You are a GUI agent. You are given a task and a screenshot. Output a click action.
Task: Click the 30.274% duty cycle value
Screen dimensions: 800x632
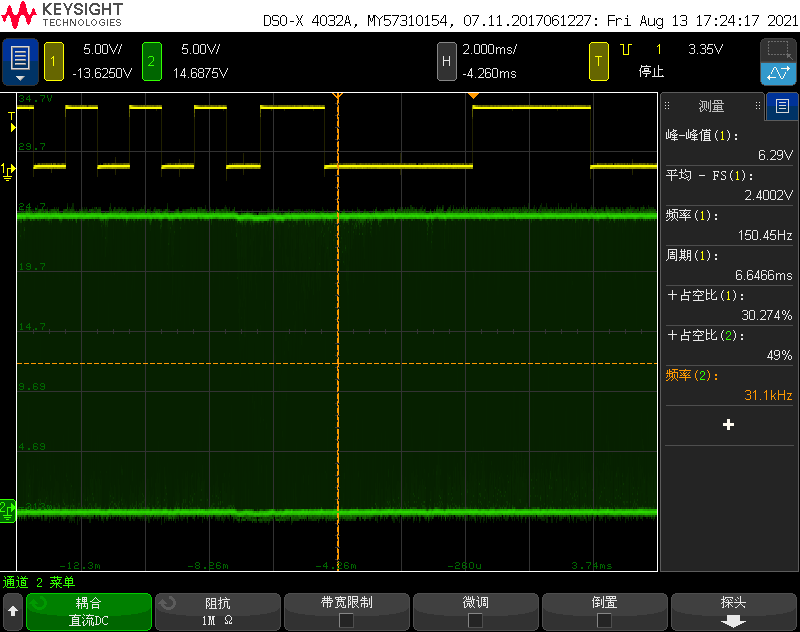[766, 315]
